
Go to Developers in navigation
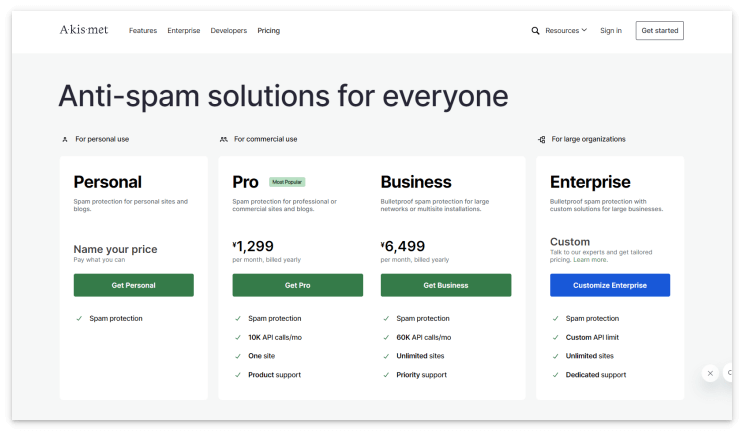click(x=229, y=30)
